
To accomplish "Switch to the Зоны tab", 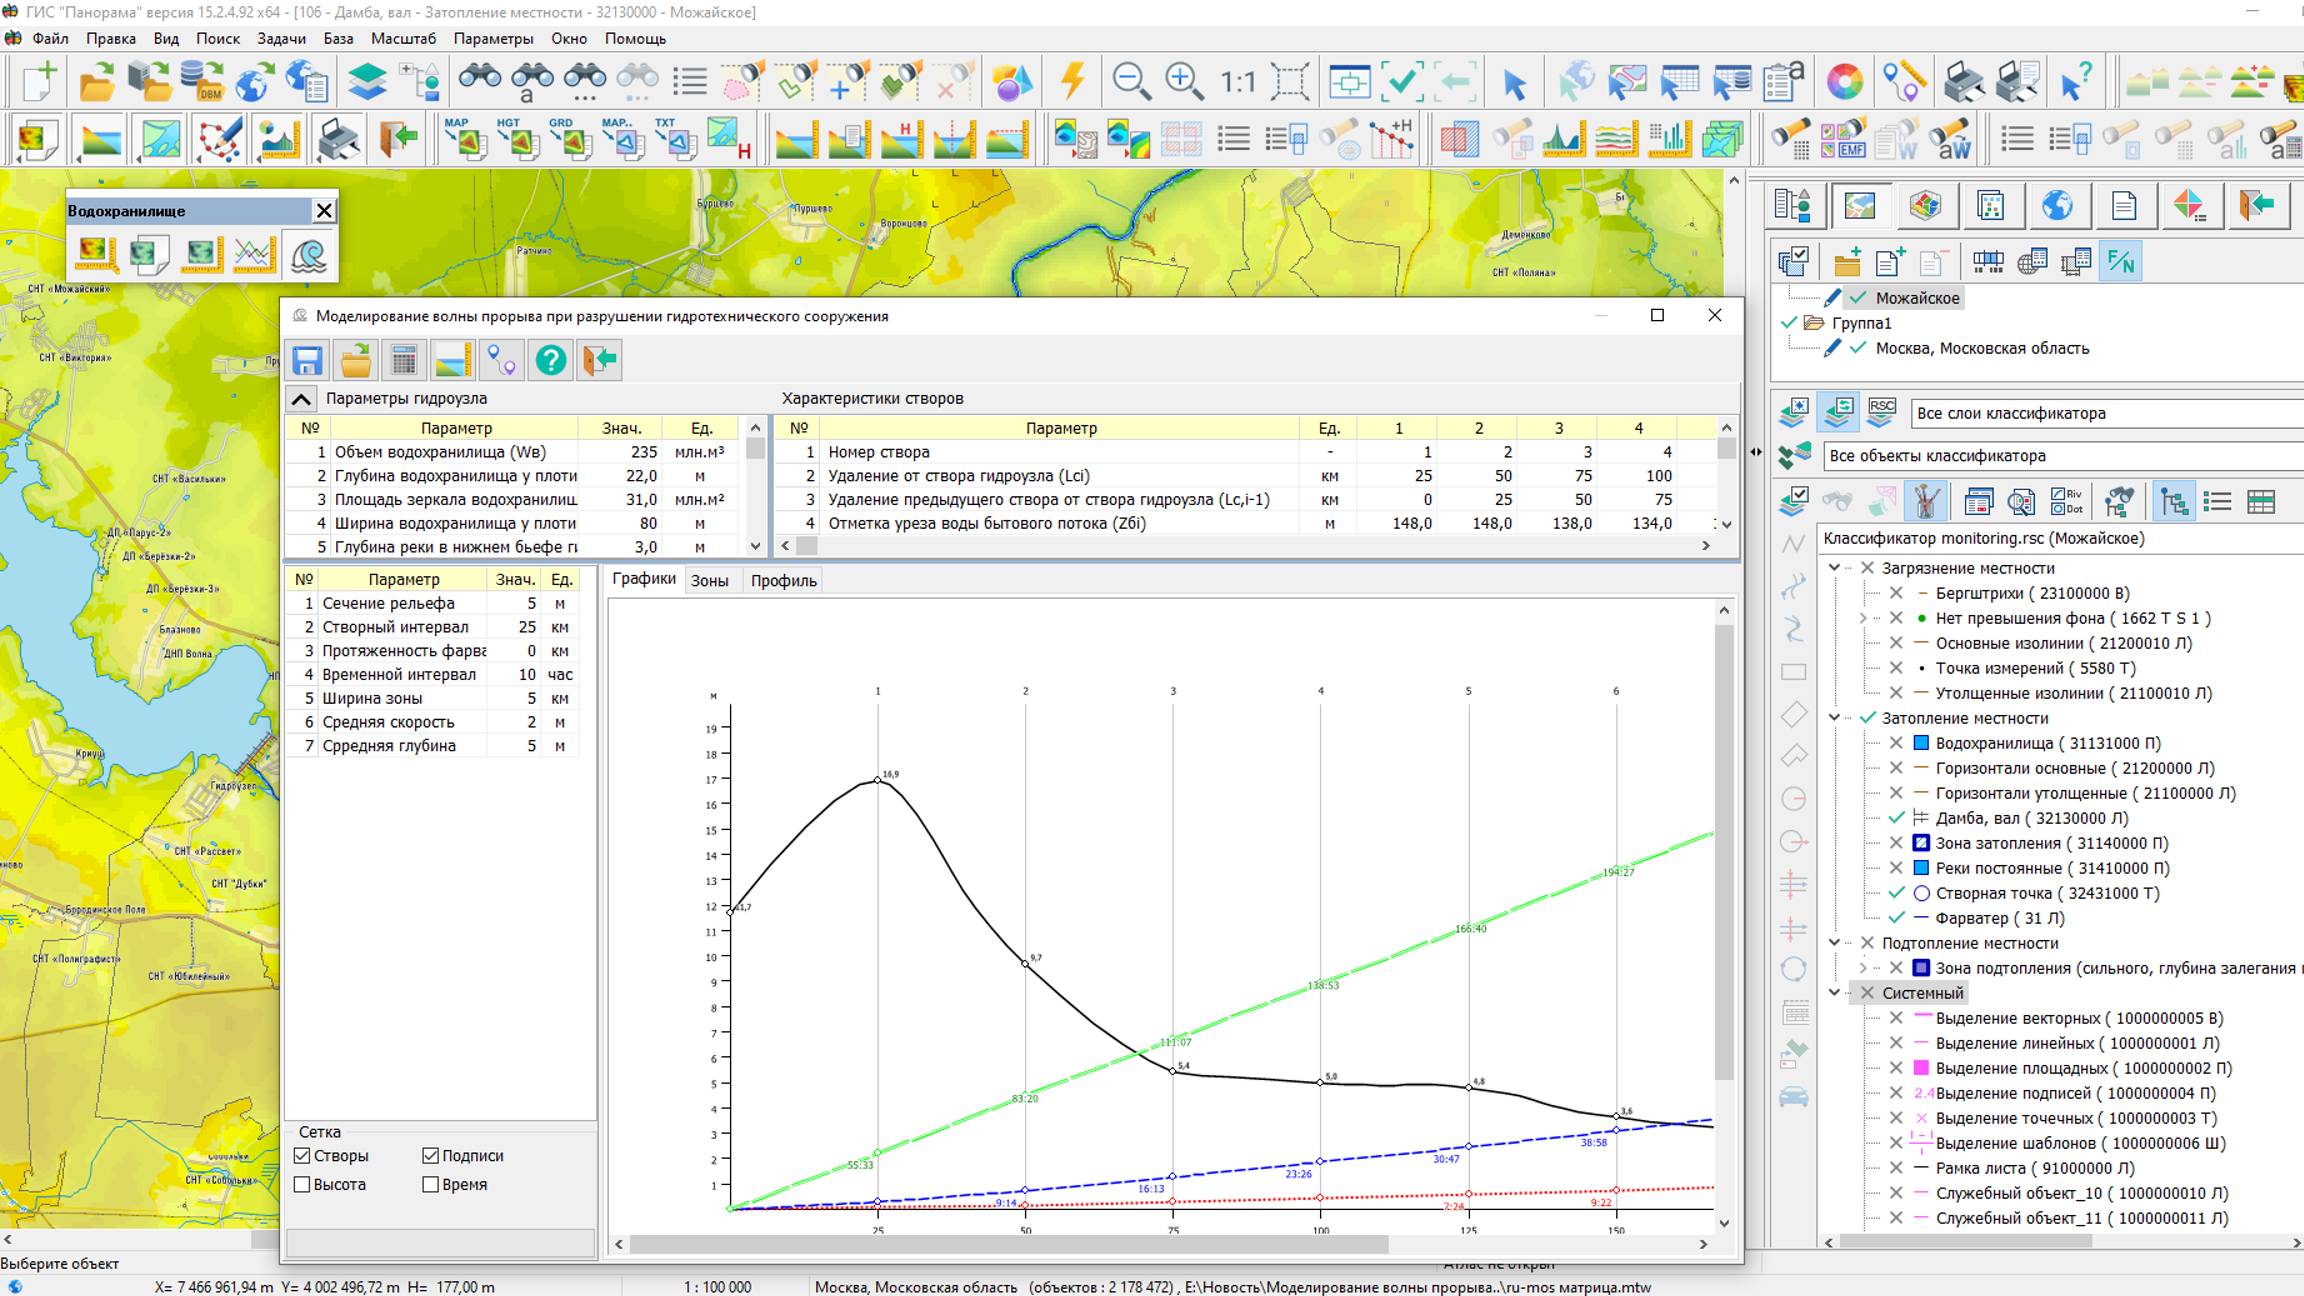I will click(x=709, y=580).
